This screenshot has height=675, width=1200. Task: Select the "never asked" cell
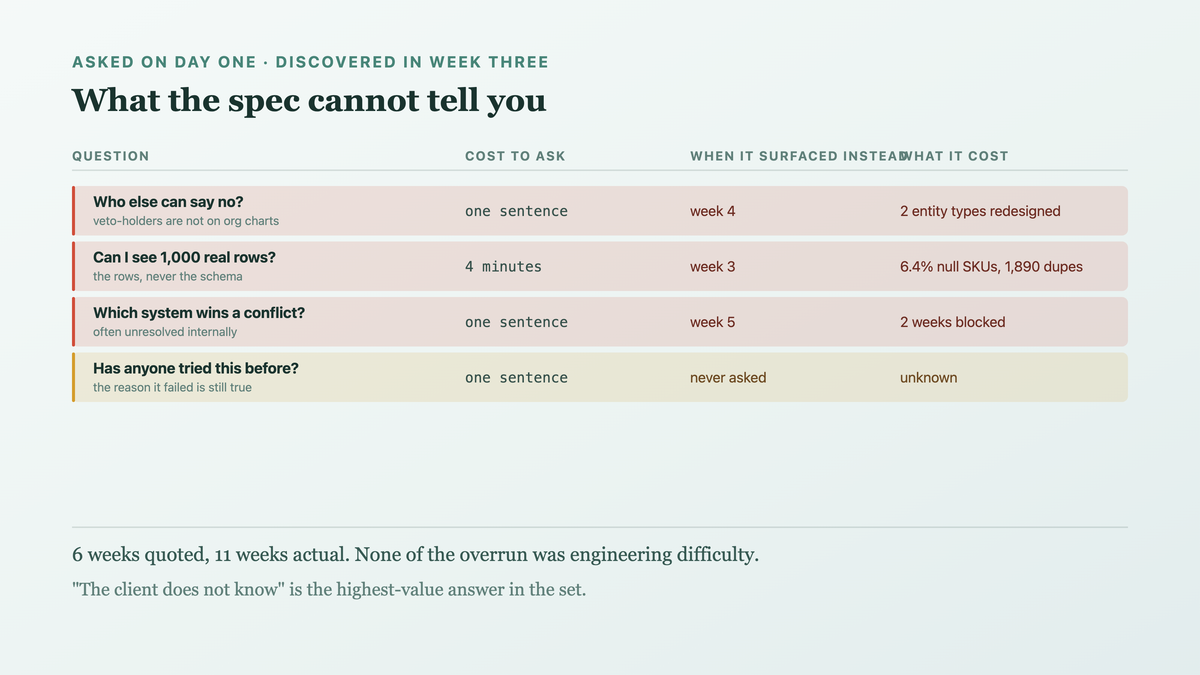[728, 378]
